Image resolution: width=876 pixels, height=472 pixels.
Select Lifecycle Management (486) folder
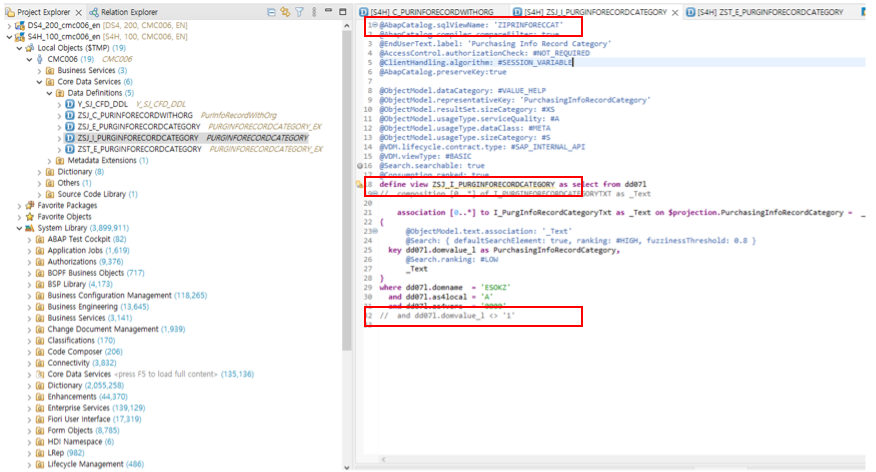(x=96, y=464)
